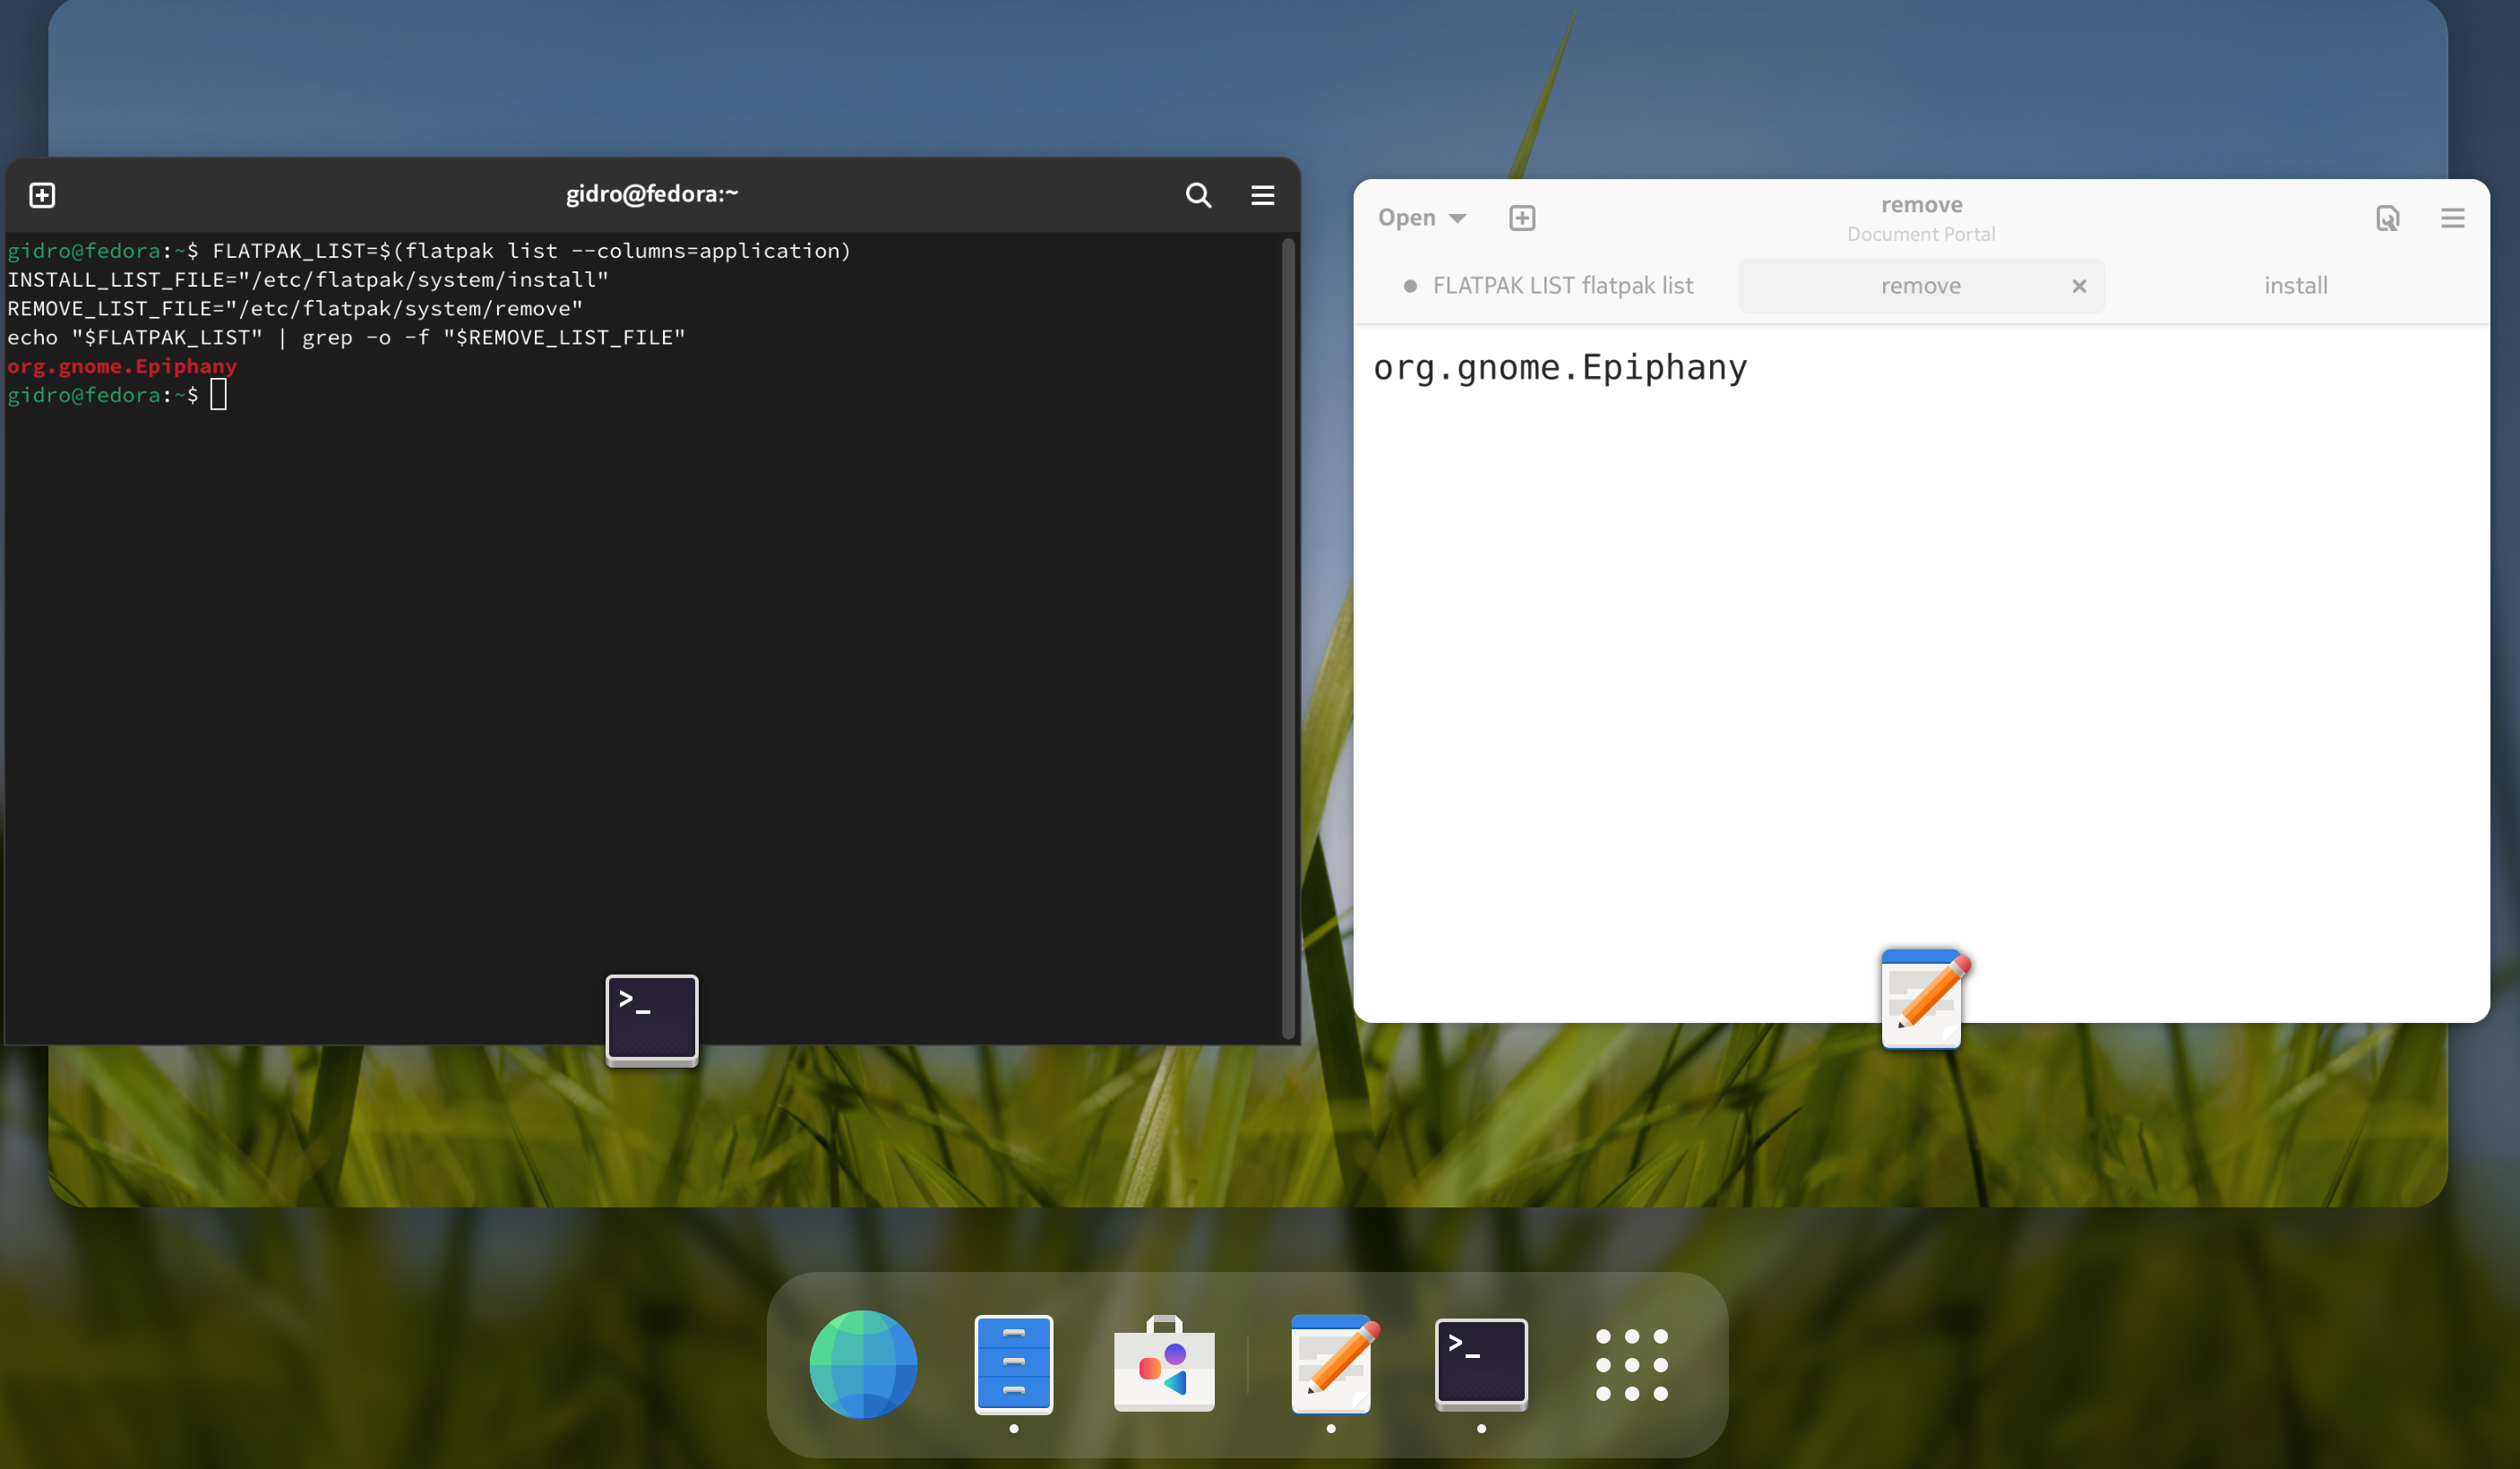Select the Terminal thumbnail in the overview

coord(651,1018)
